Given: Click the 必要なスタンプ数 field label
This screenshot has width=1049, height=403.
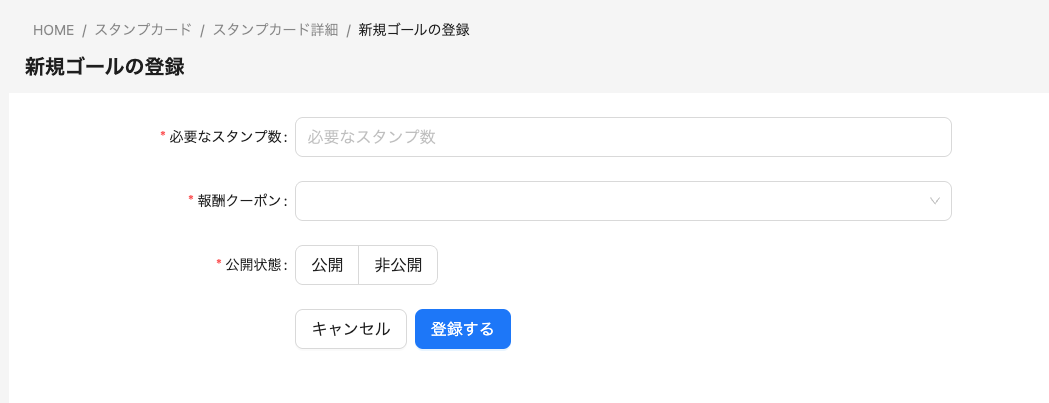Looking at the screenshot, I should [x=226, y=137].
